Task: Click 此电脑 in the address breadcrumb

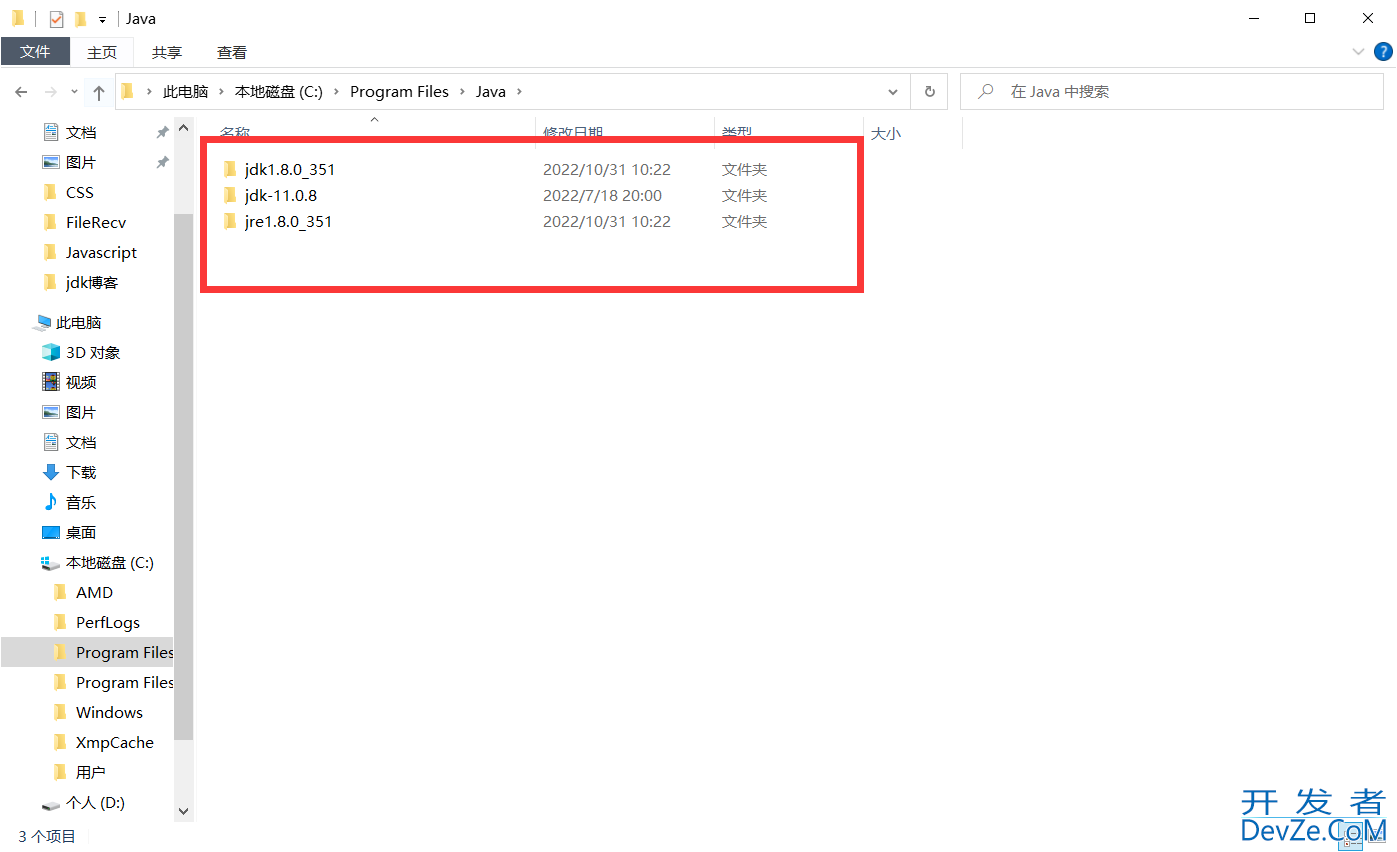Action: tap(185, 91)
